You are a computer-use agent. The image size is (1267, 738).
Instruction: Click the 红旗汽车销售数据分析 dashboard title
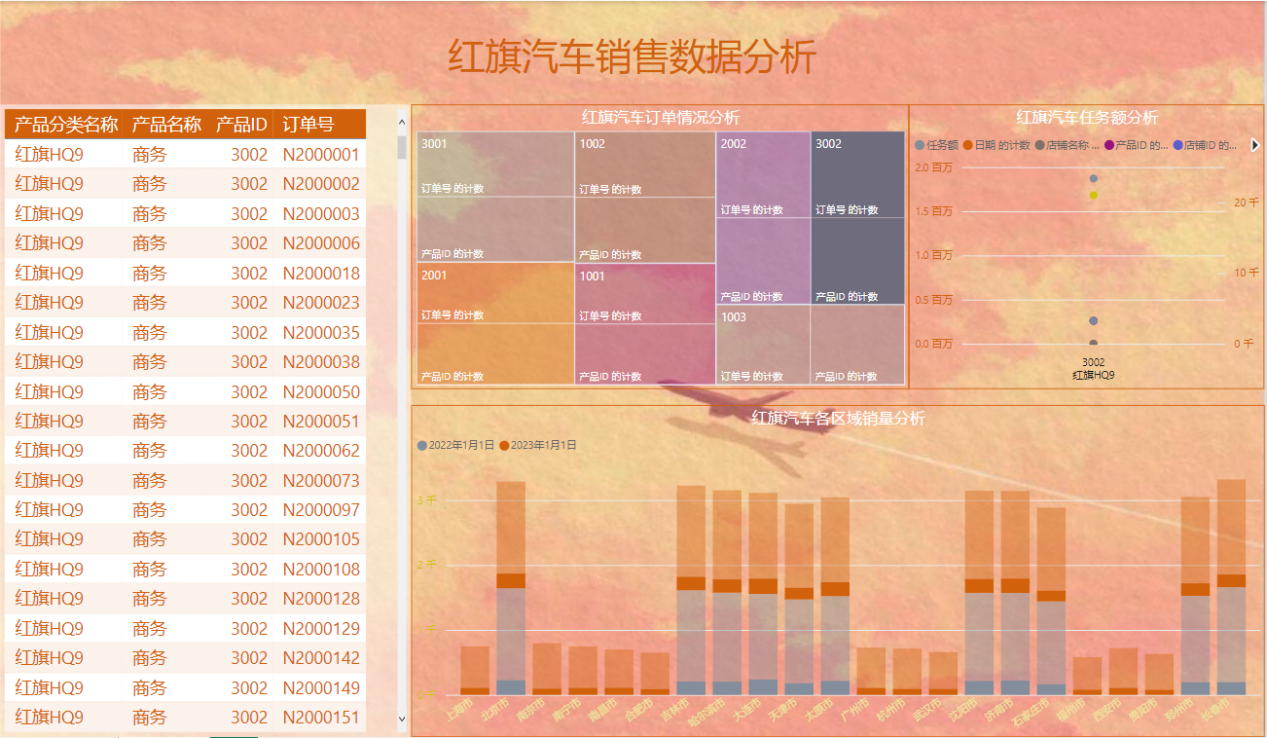[x=632, y=57]
